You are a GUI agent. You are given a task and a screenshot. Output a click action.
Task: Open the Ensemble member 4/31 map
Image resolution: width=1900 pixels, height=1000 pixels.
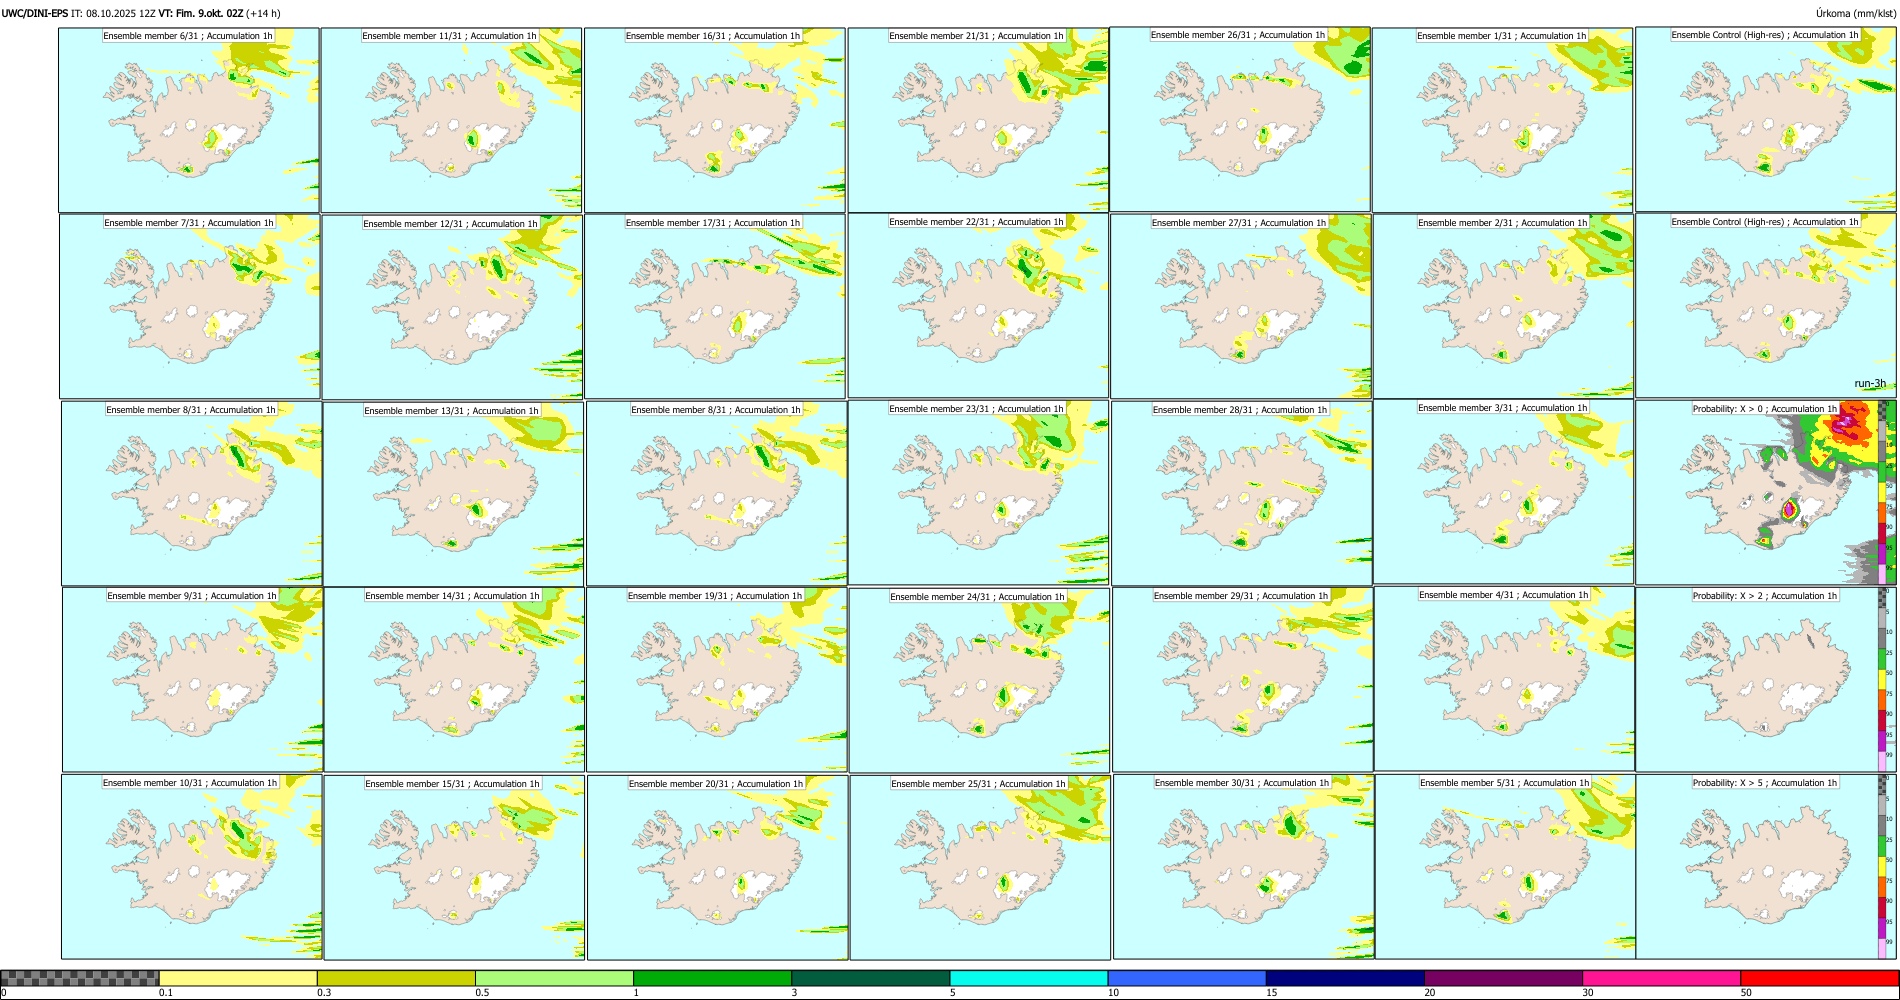tap(1505, 679)
